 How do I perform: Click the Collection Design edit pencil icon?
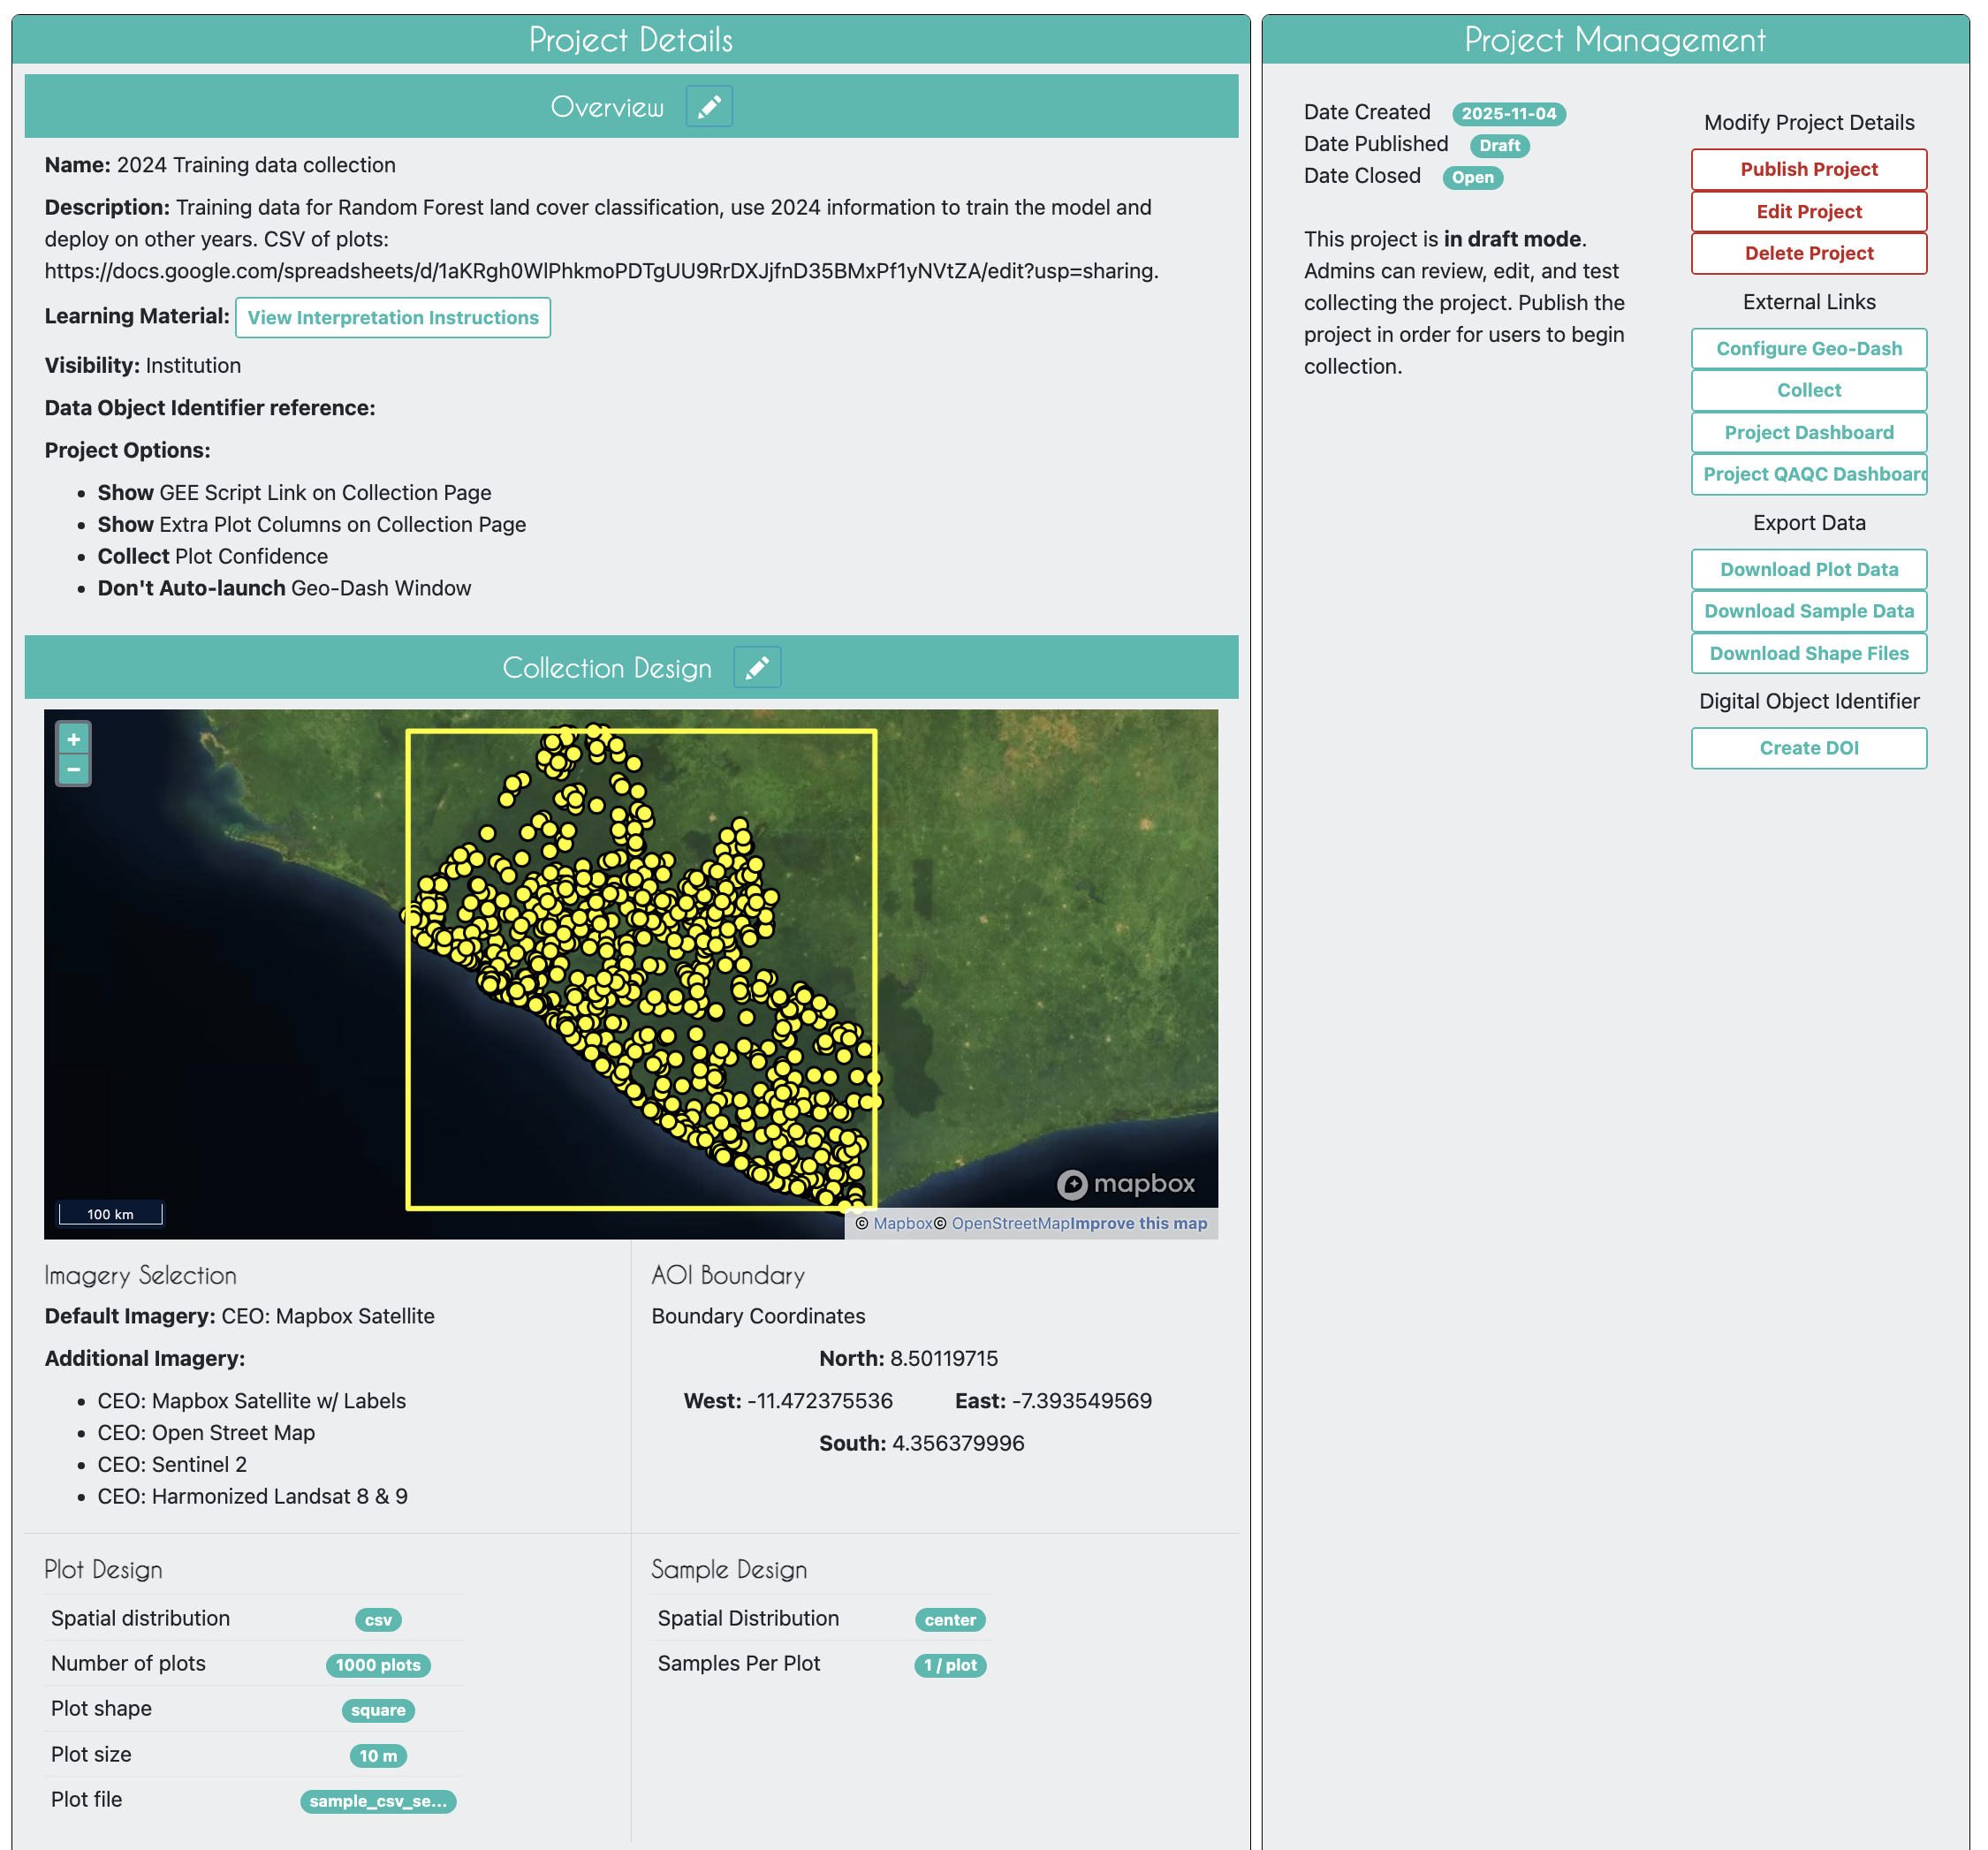click(756, 668)
